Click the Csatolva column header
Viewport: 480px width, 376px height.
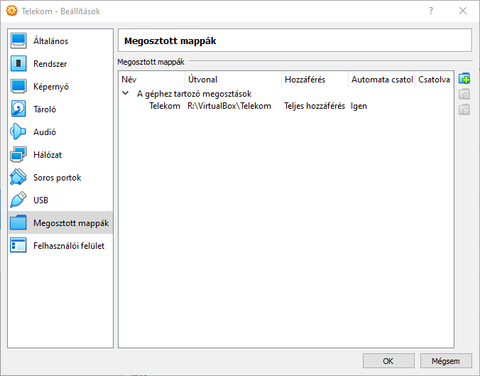click(x=434, y=79)
